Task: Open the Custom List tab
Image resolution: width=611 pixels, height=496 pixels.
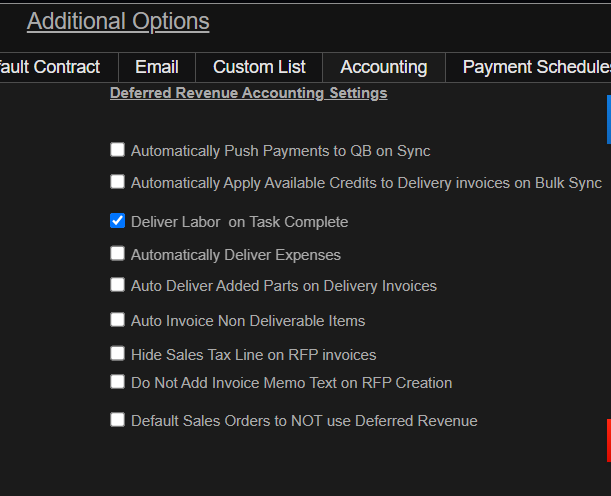Action: (x=259, y=67)
